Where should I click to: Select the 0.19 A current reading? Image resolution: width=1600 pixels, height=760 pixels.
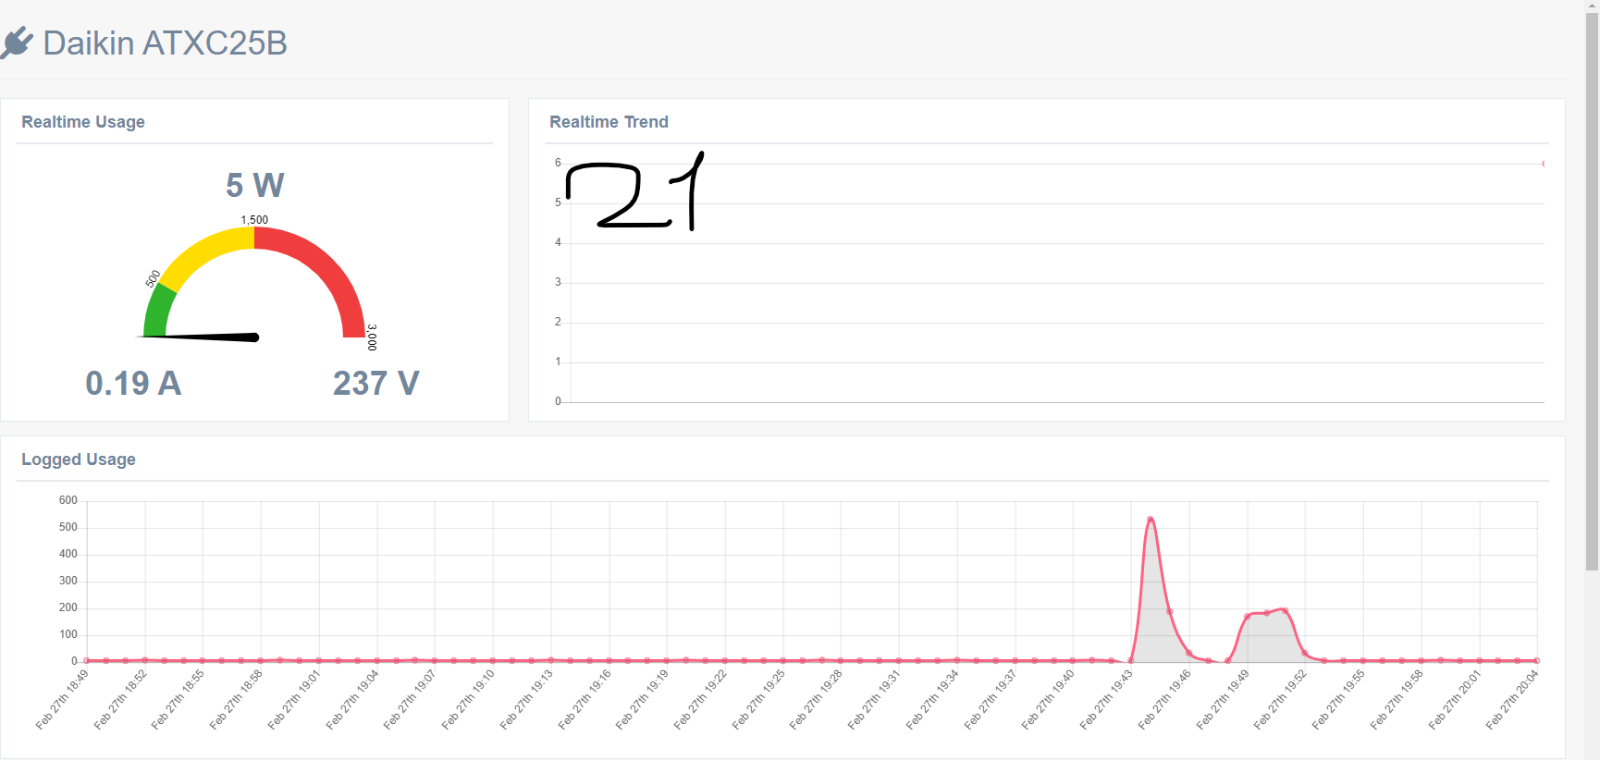point(133,383)
